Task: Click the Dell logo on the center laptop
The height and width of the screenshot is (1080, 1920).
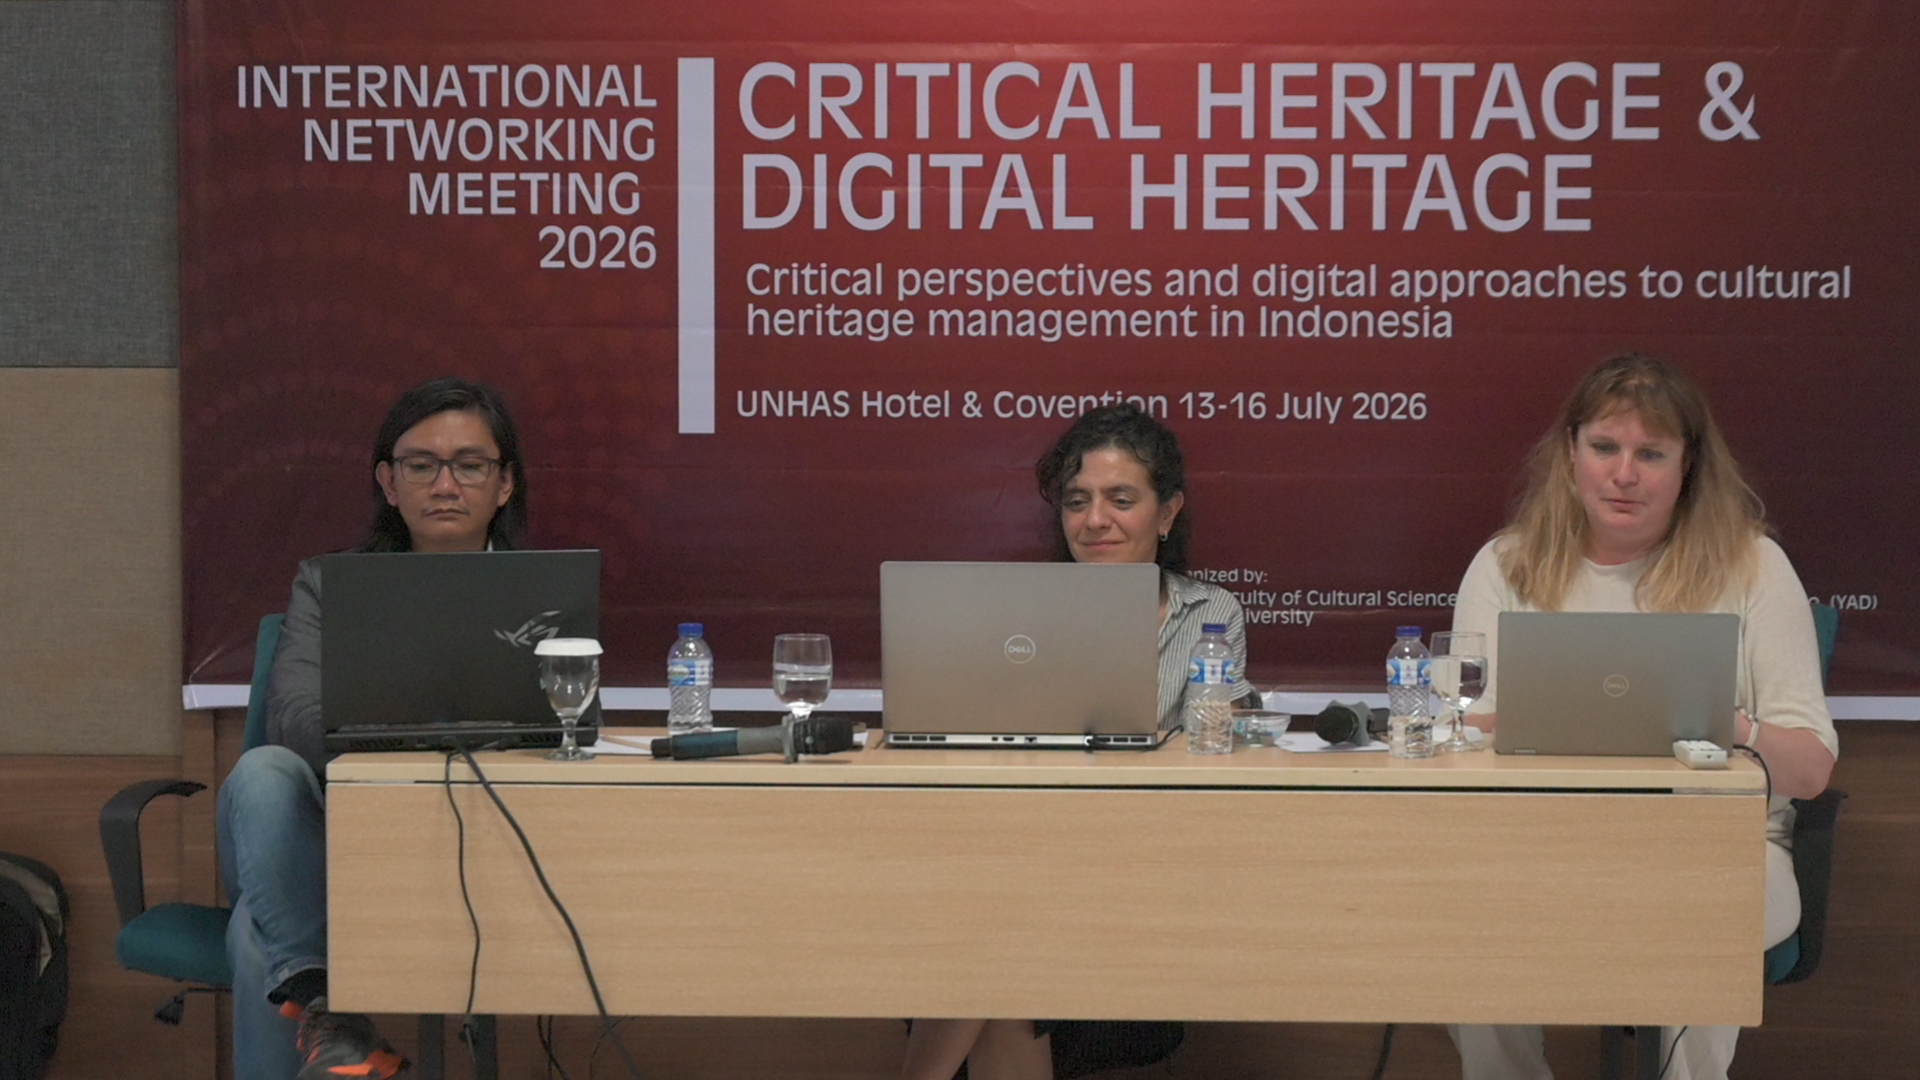Action: (1019, 649)
